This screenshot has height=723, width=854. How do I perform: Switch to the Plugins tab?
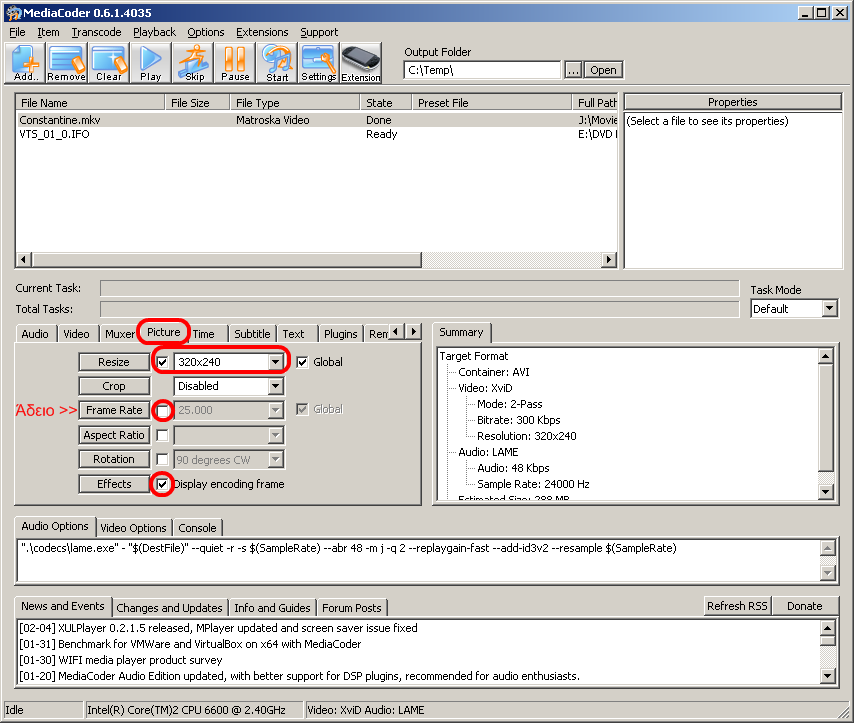[341, 334]
